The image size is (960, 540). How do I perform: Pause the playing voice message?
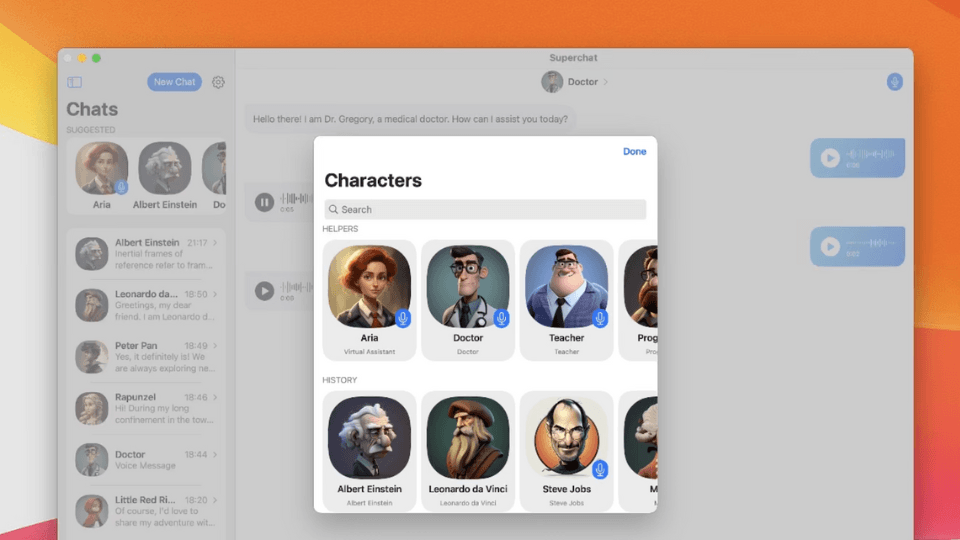pyautogui.click(x=264, y=202)
